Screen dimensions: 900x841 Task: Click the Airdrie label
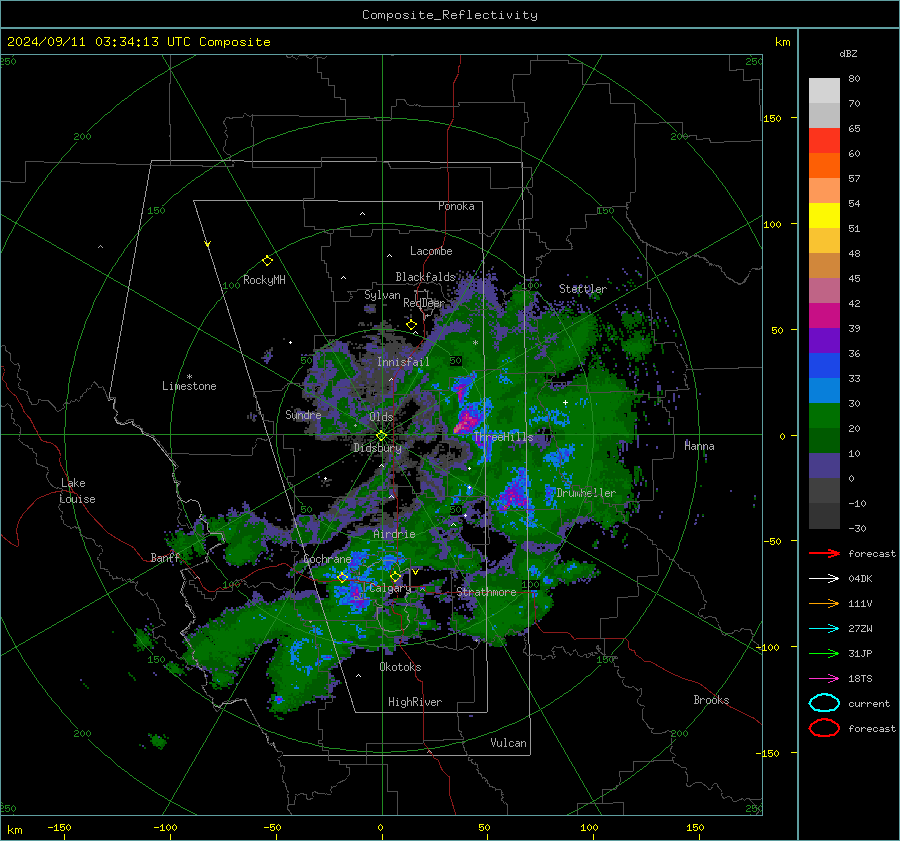(394, 534)
